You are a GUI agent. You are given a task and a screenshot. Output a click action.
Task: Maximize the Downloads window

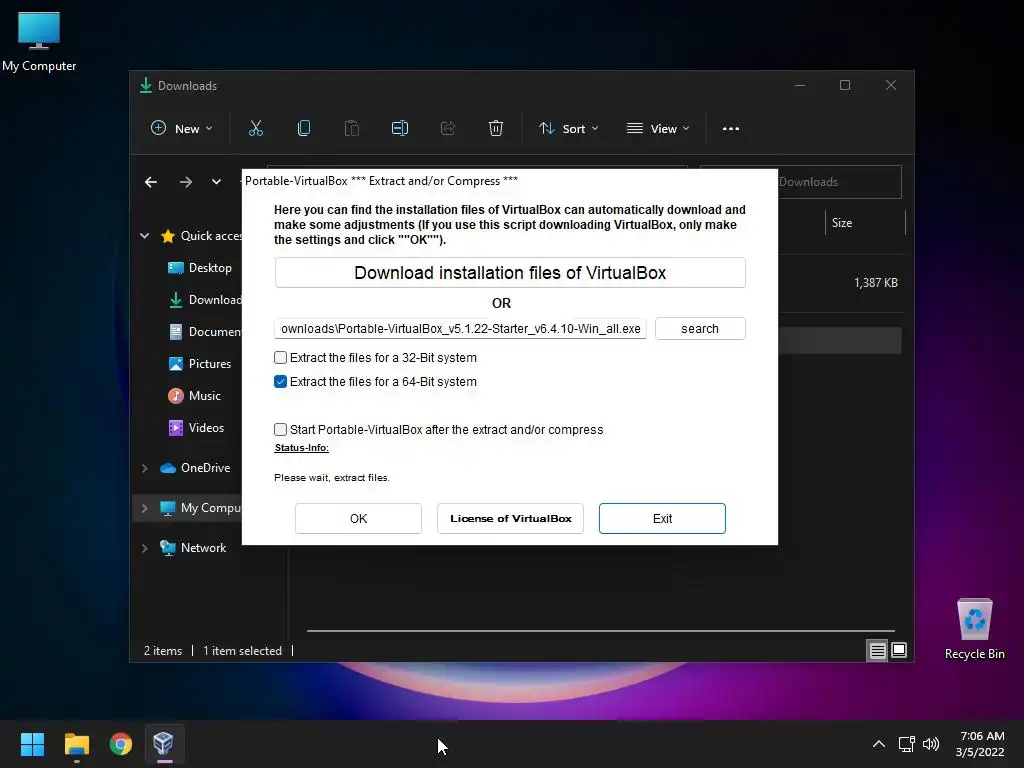point(845,86)
